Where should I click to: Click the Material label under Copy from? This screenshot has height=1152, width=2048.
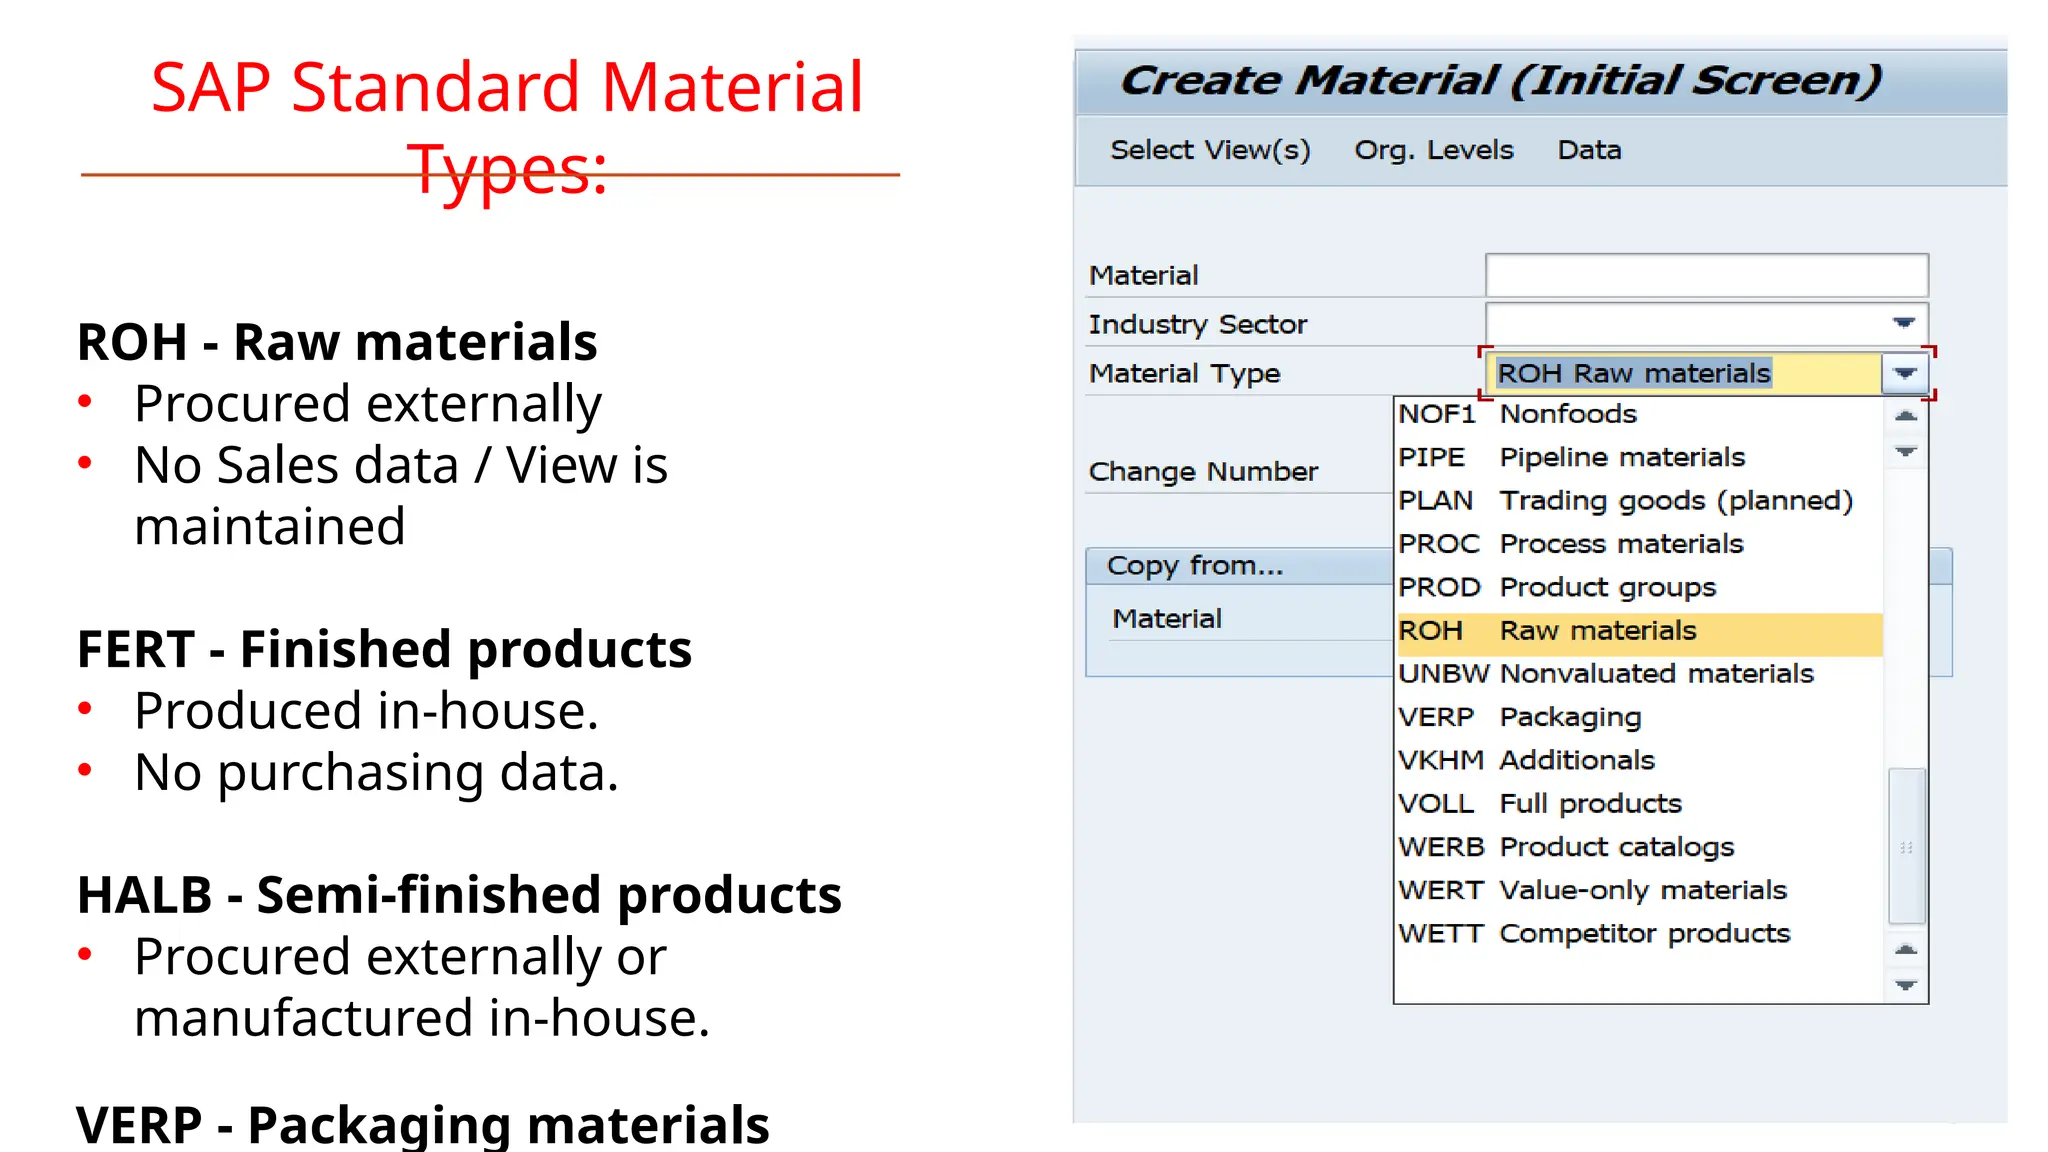(x=1167, y=619)
